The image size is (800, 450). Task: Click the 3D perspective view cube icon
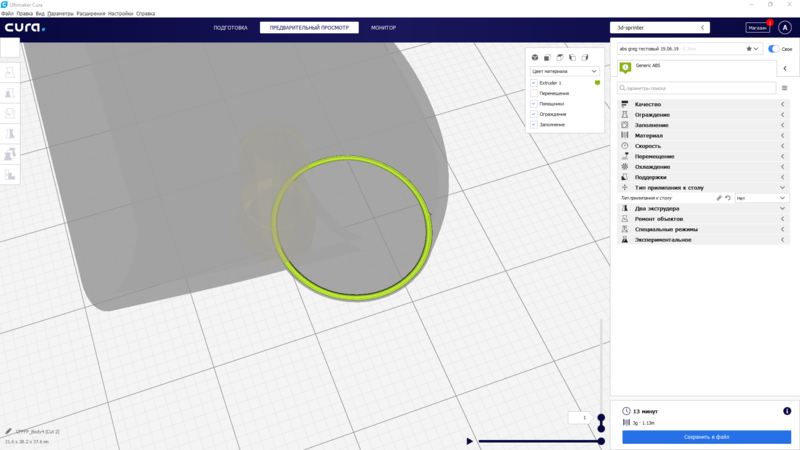pos(535,58)
